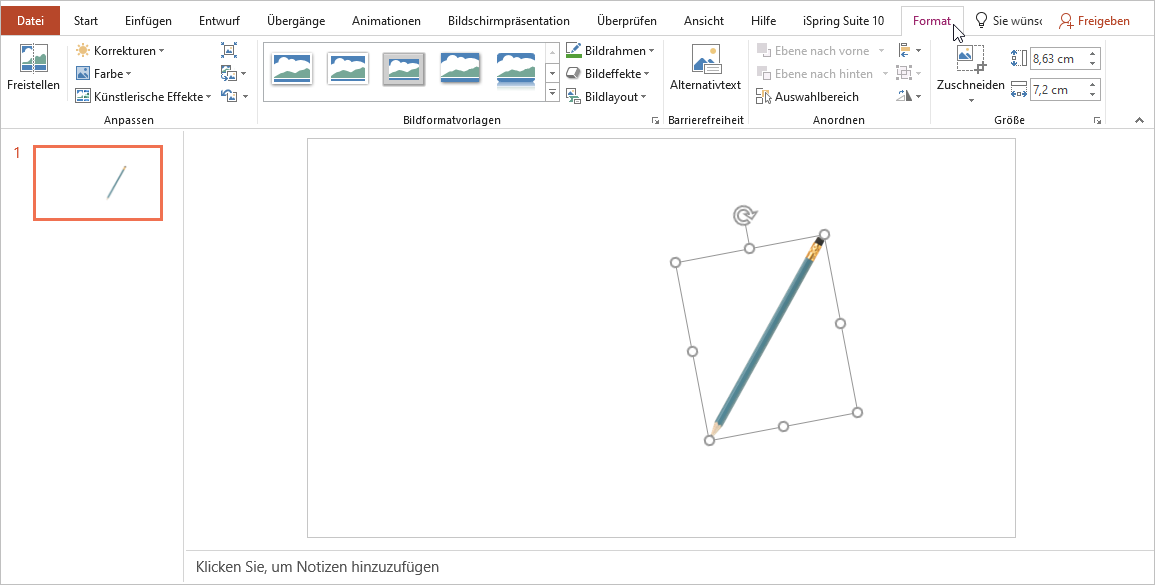
Task: Select slide 1 thumbnail in the panel
Action: click(x=98, y=183)
